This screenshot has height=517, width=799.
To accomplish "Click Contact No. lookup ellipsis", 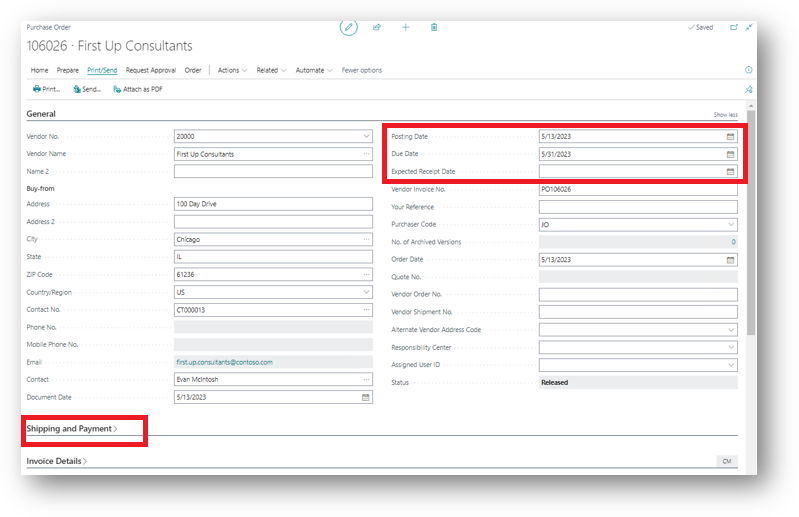I will [x=366, y=310].
